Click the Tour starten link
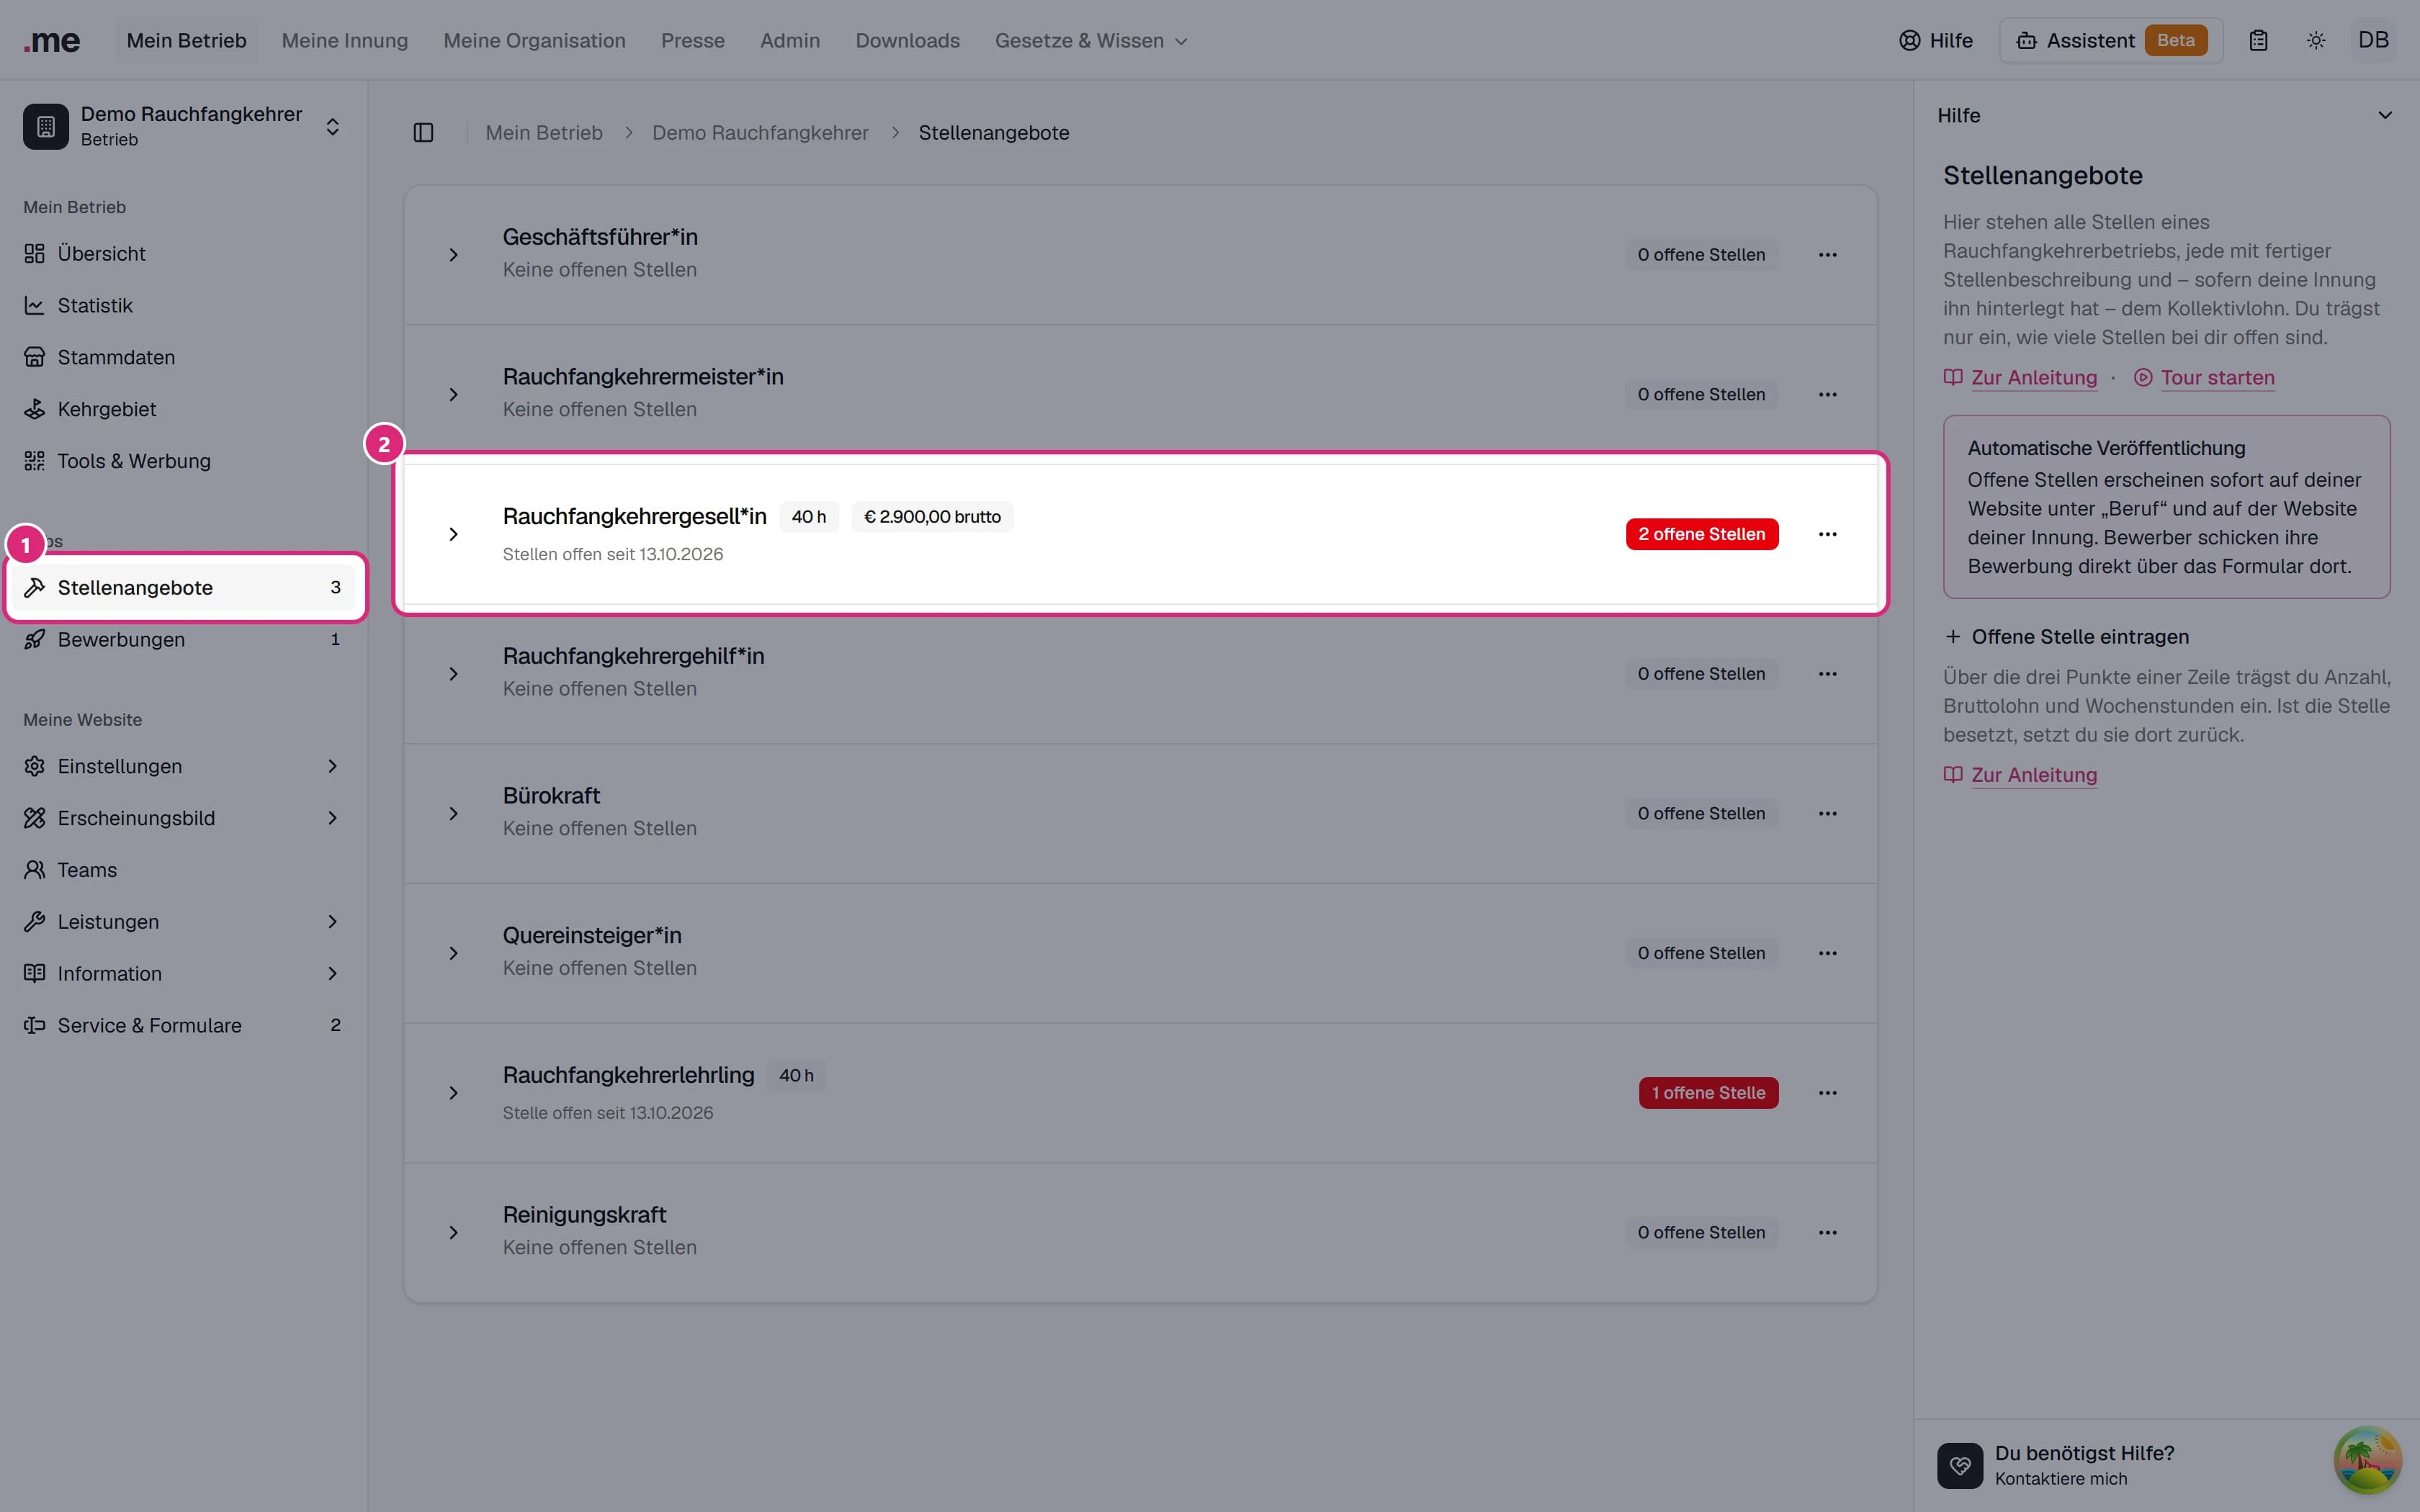 (x=2204, y=378)
